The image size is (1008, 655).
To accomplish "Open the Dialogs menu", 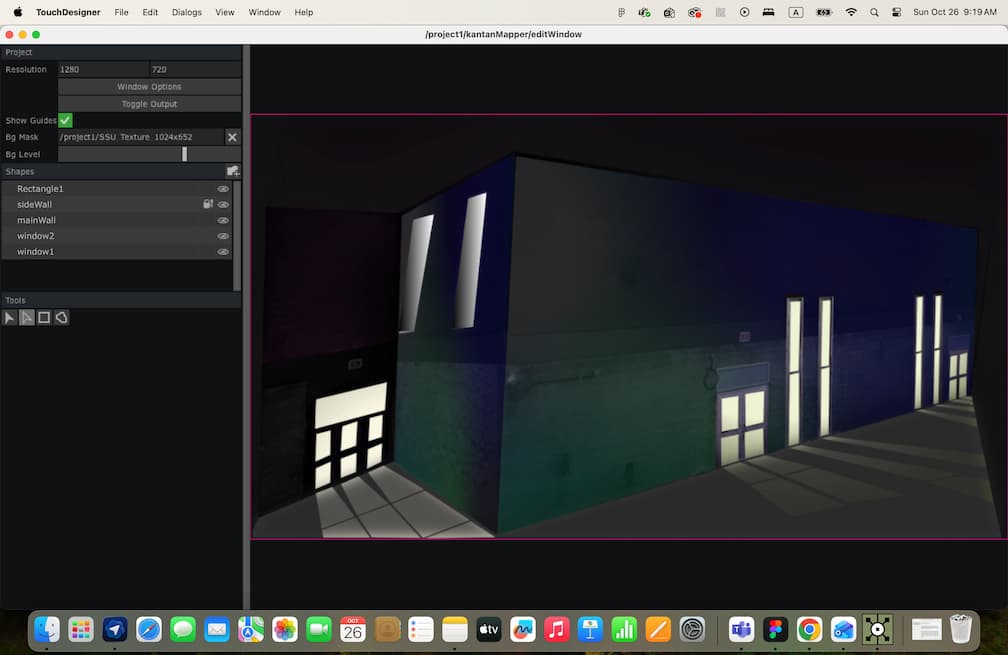I will click(x=186, y=12).
